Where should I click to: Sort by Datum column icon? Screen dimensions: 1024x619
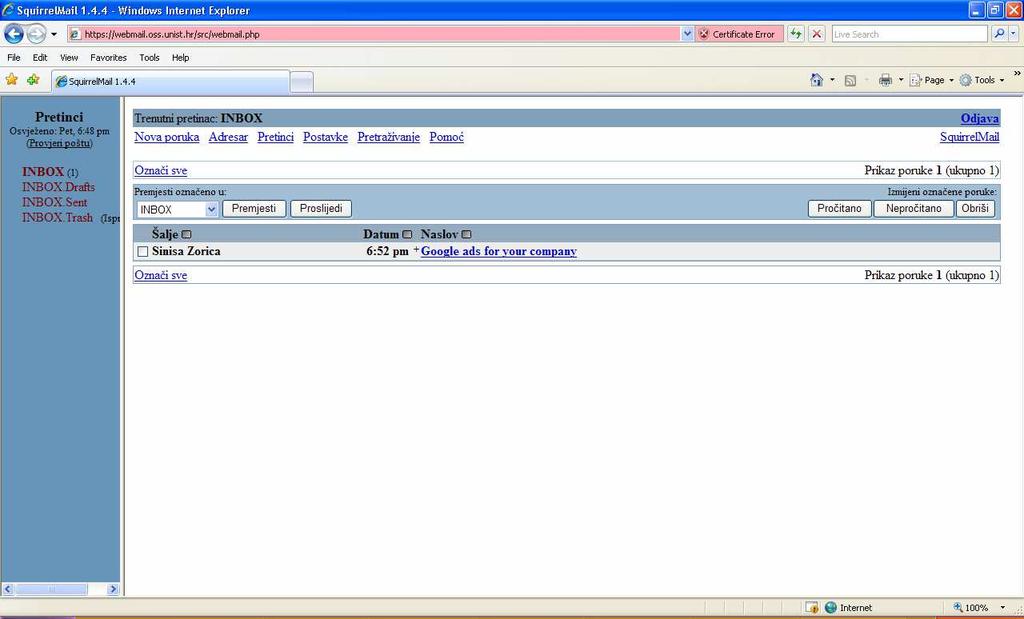[407, 234]
